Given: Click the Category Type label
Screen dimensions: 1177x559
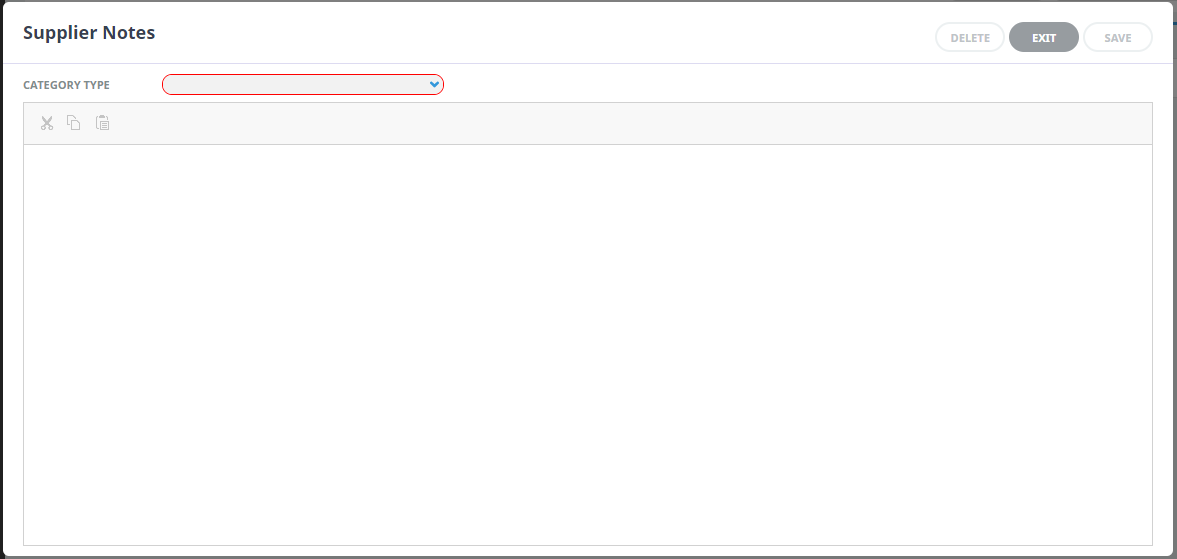Looking at the screenshot, I should tap(66, 86).
